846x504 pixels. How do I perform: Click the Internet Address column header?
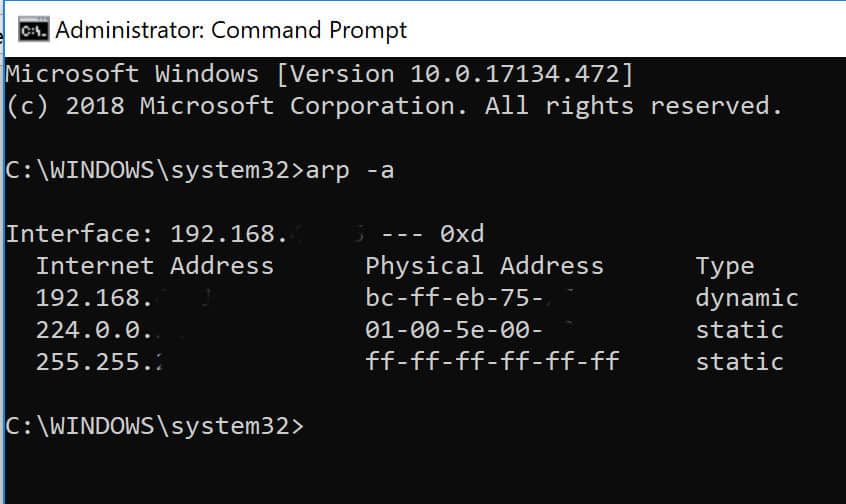[155, 266]
